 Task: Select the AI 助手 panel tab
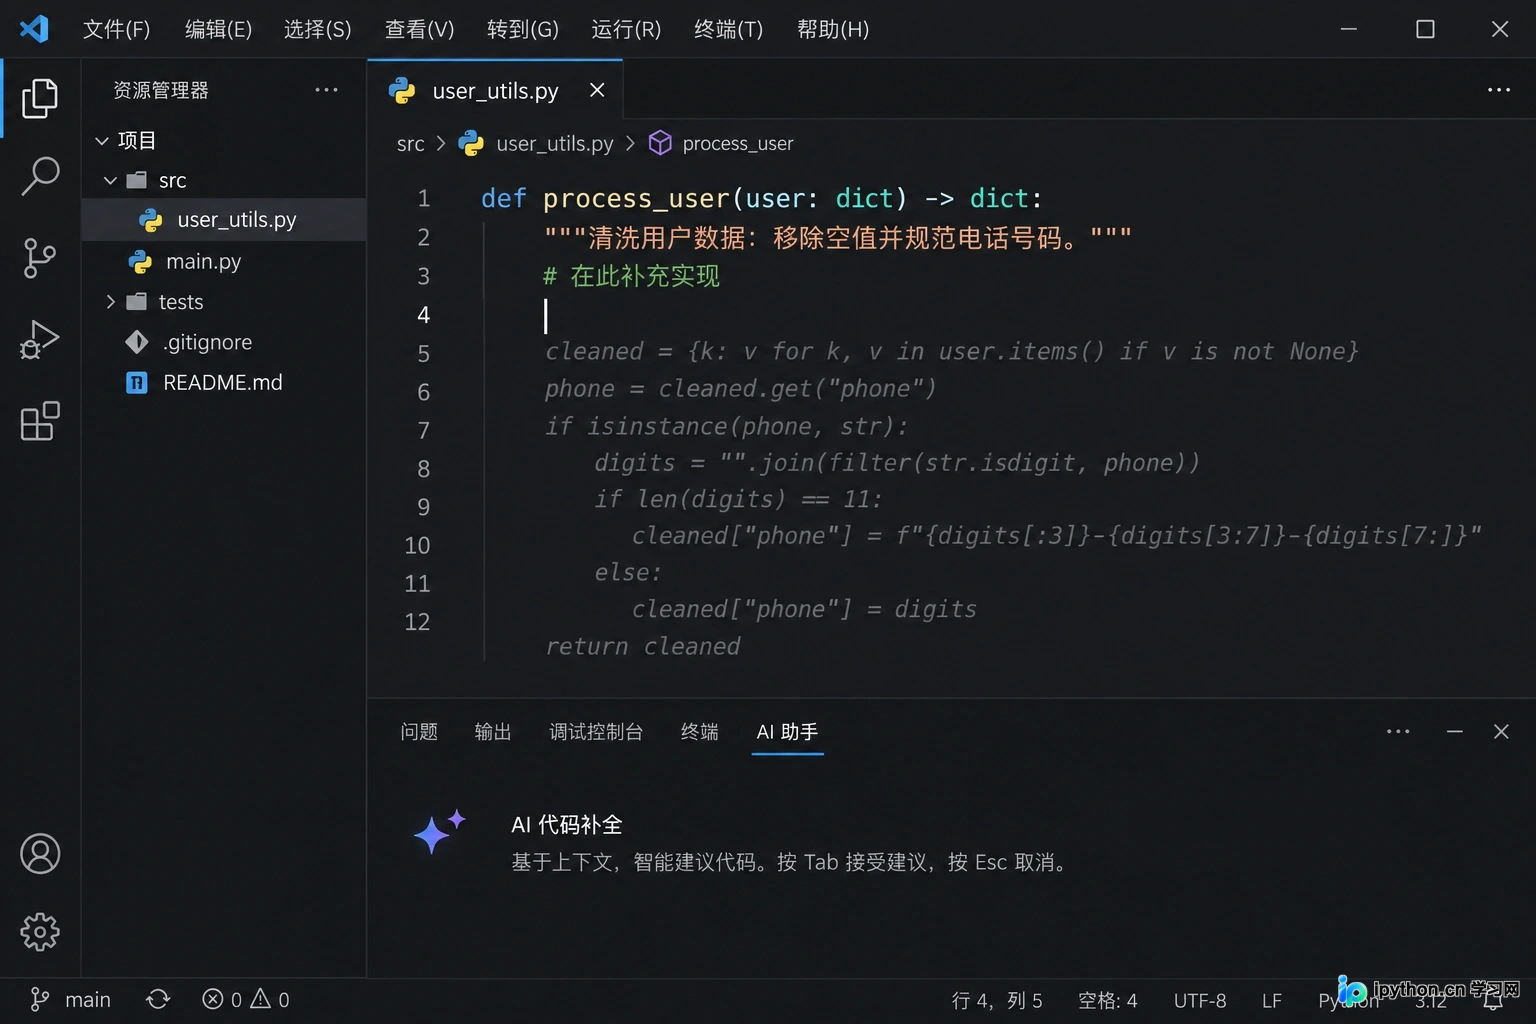787,731
